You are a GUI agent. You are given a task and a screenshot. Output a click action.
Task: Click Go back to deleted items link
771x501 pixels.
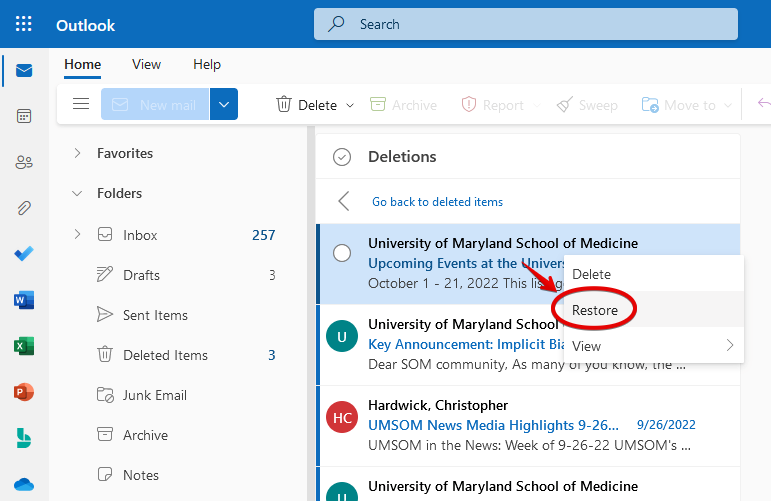click(437, 202)
